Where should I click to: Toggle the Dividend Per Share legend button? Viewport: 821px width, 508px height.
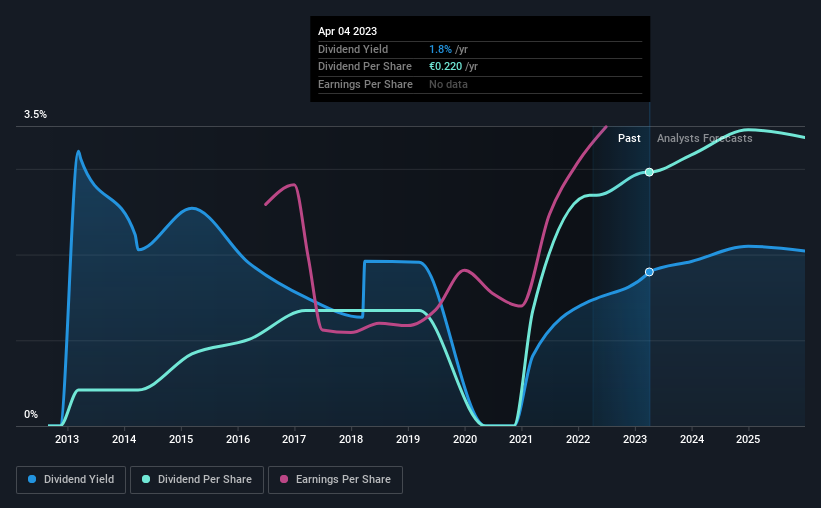click(x=197, y=480)
